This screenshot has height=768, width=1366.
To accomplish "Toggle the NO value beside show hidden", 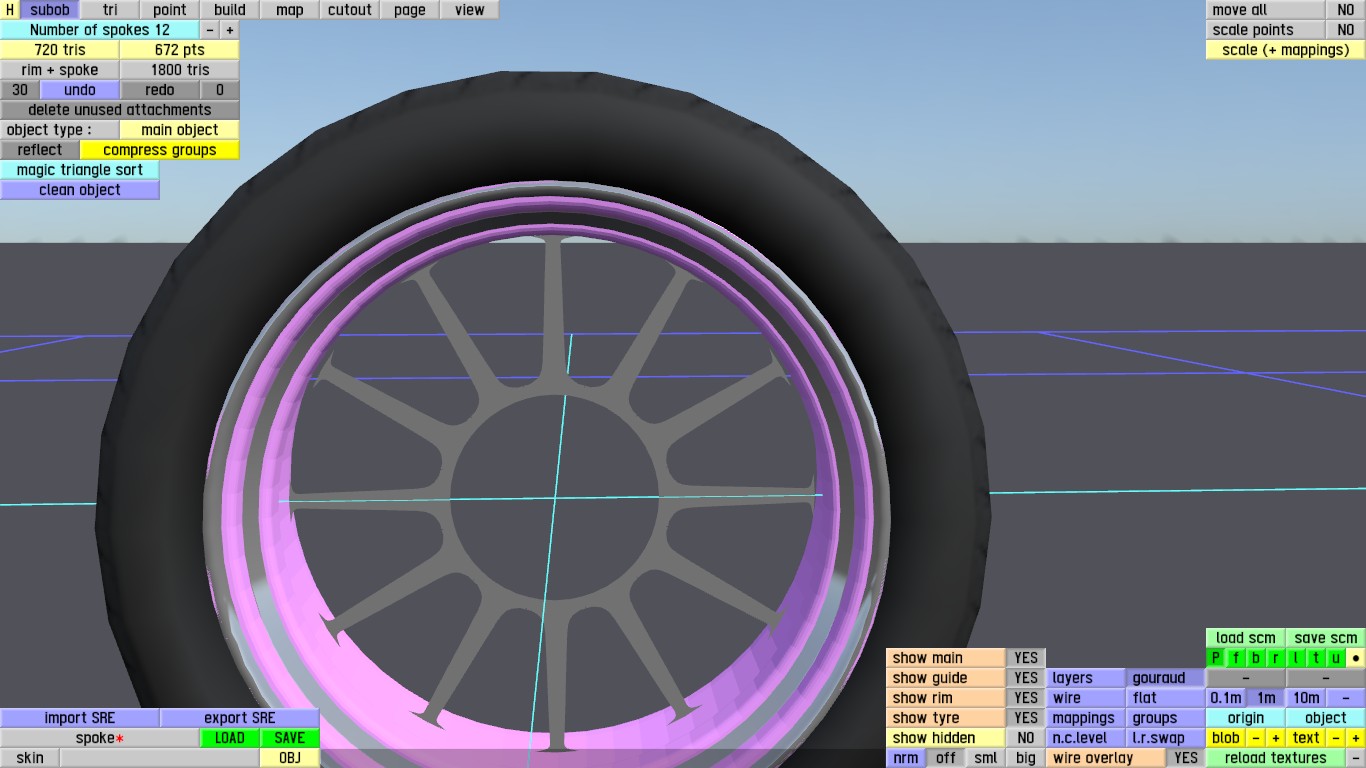I will 1026,738.
